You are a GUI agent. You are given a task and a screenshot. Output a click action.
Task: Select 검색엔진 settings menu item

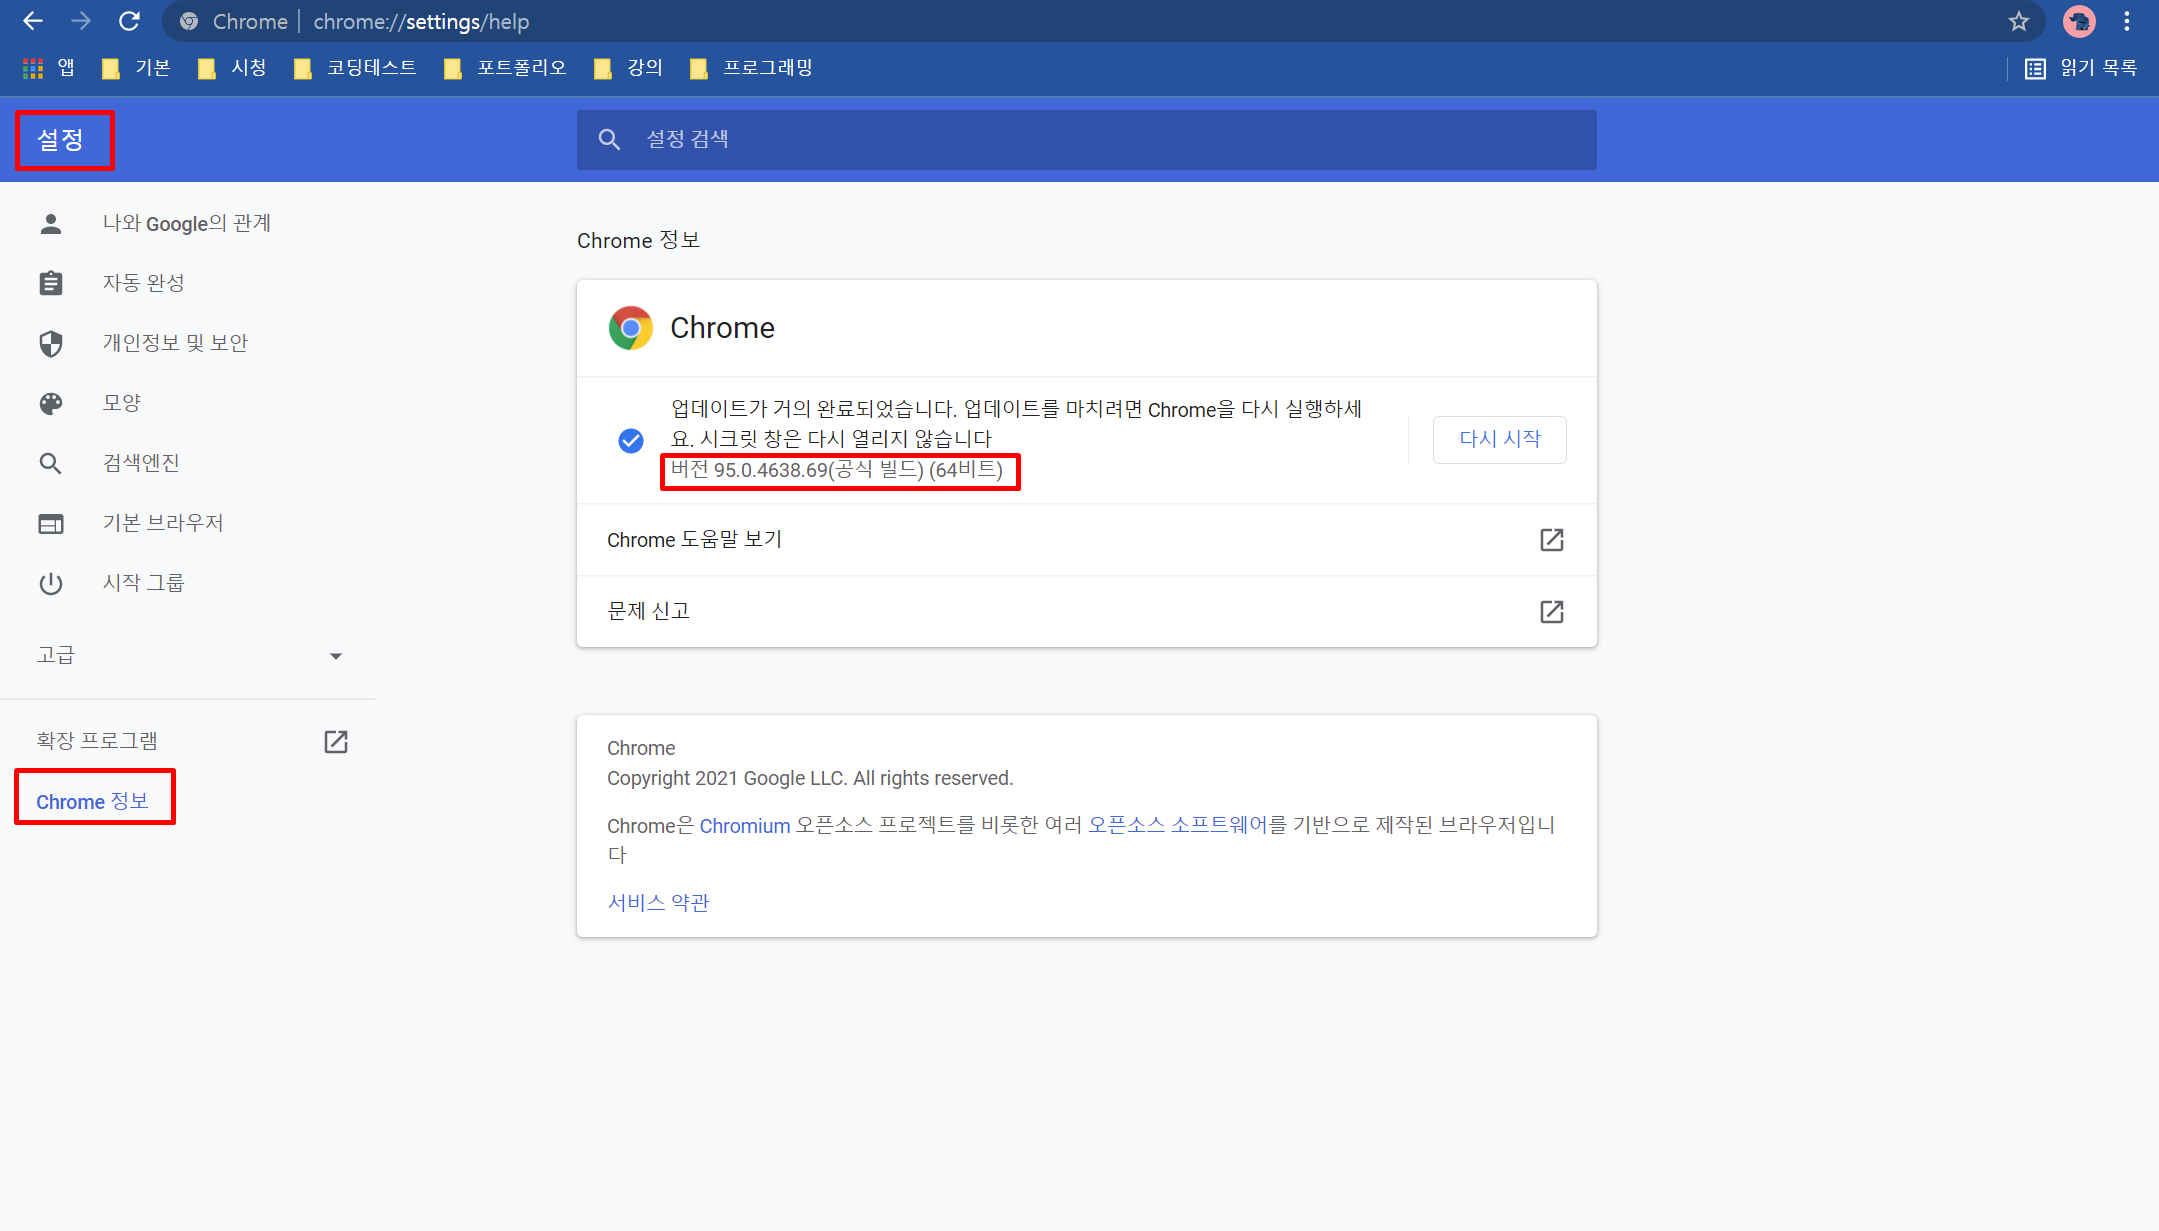141,463
